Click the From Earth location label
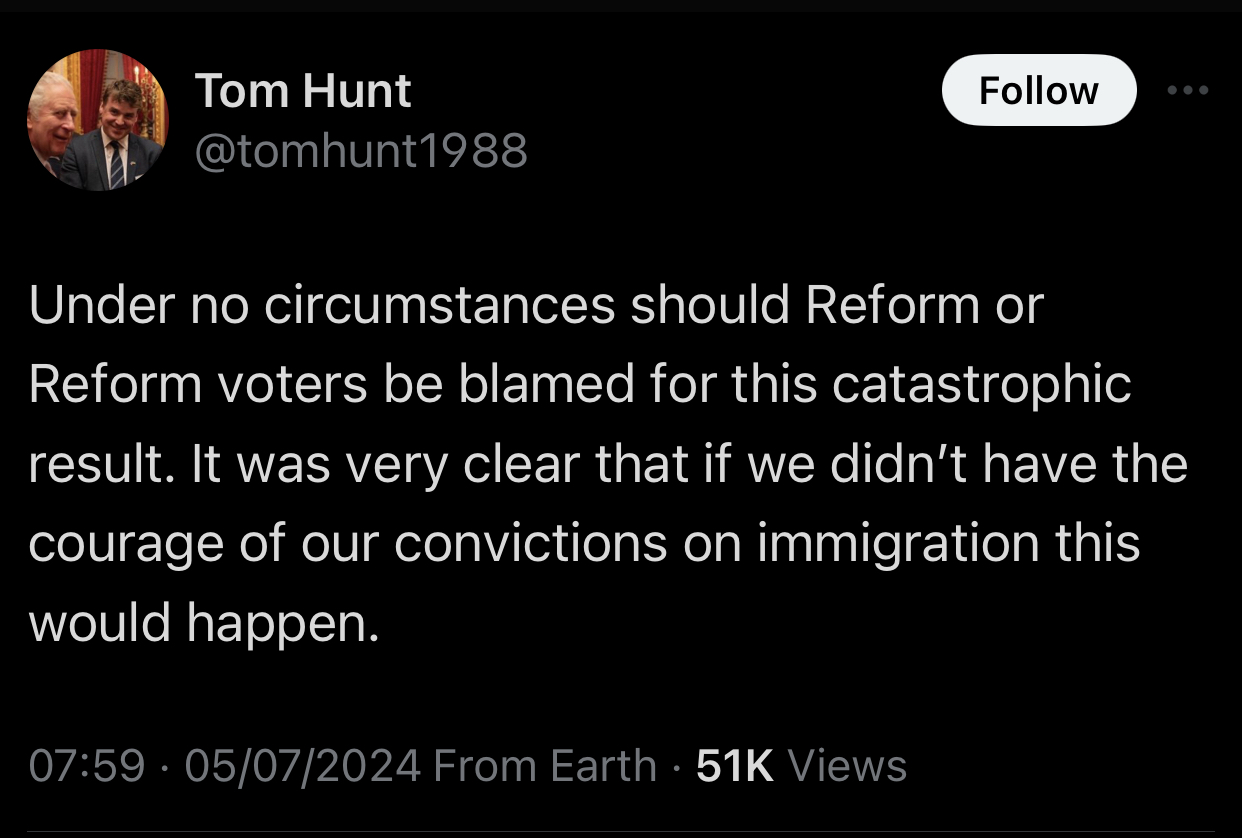This screenshot has width=1242, height=838. 545,766
